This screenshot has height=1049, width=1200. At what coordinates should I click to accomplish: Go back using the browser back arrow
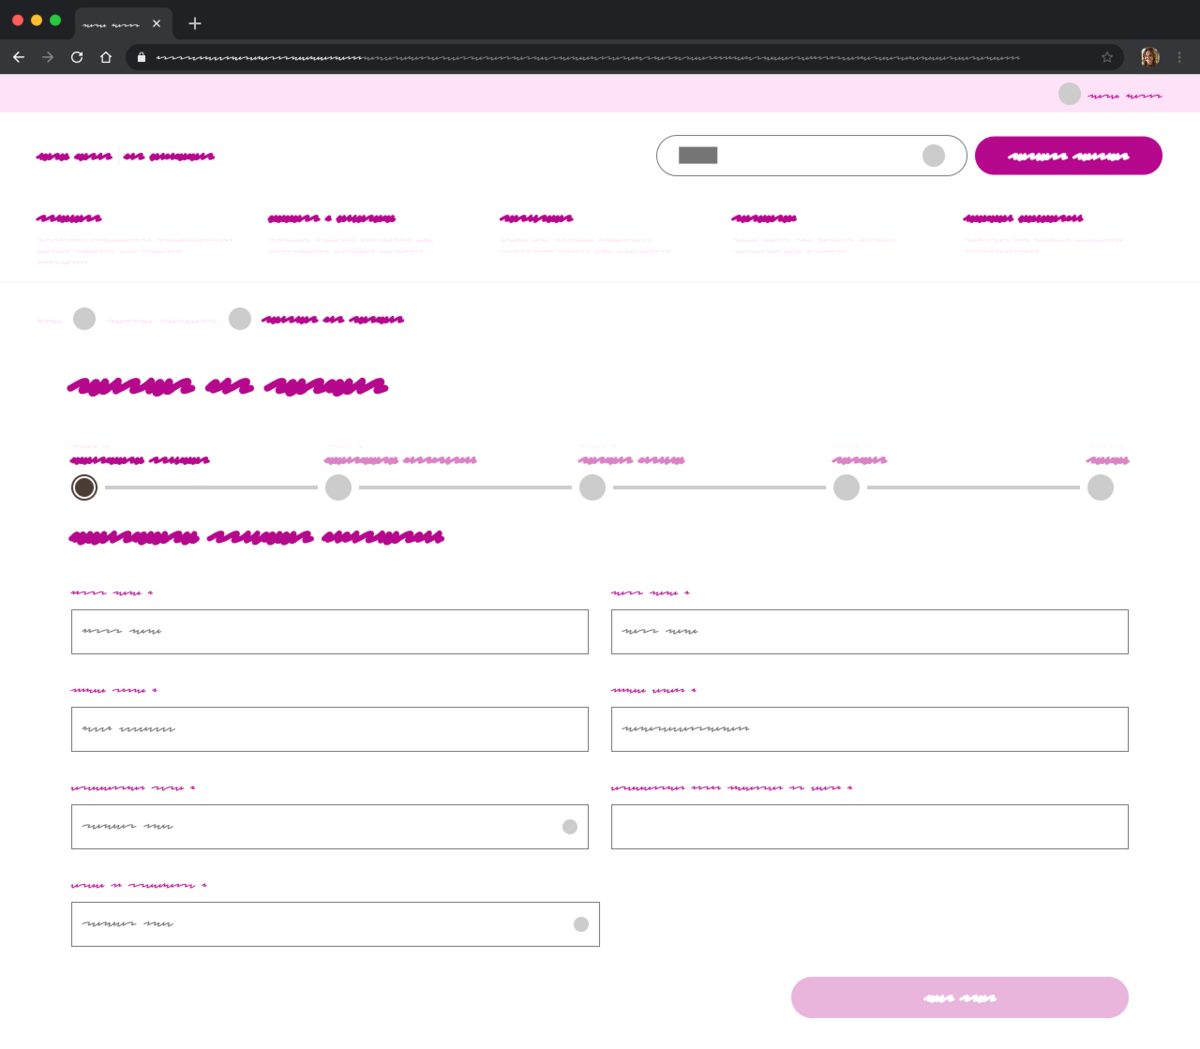coord(18,57)
